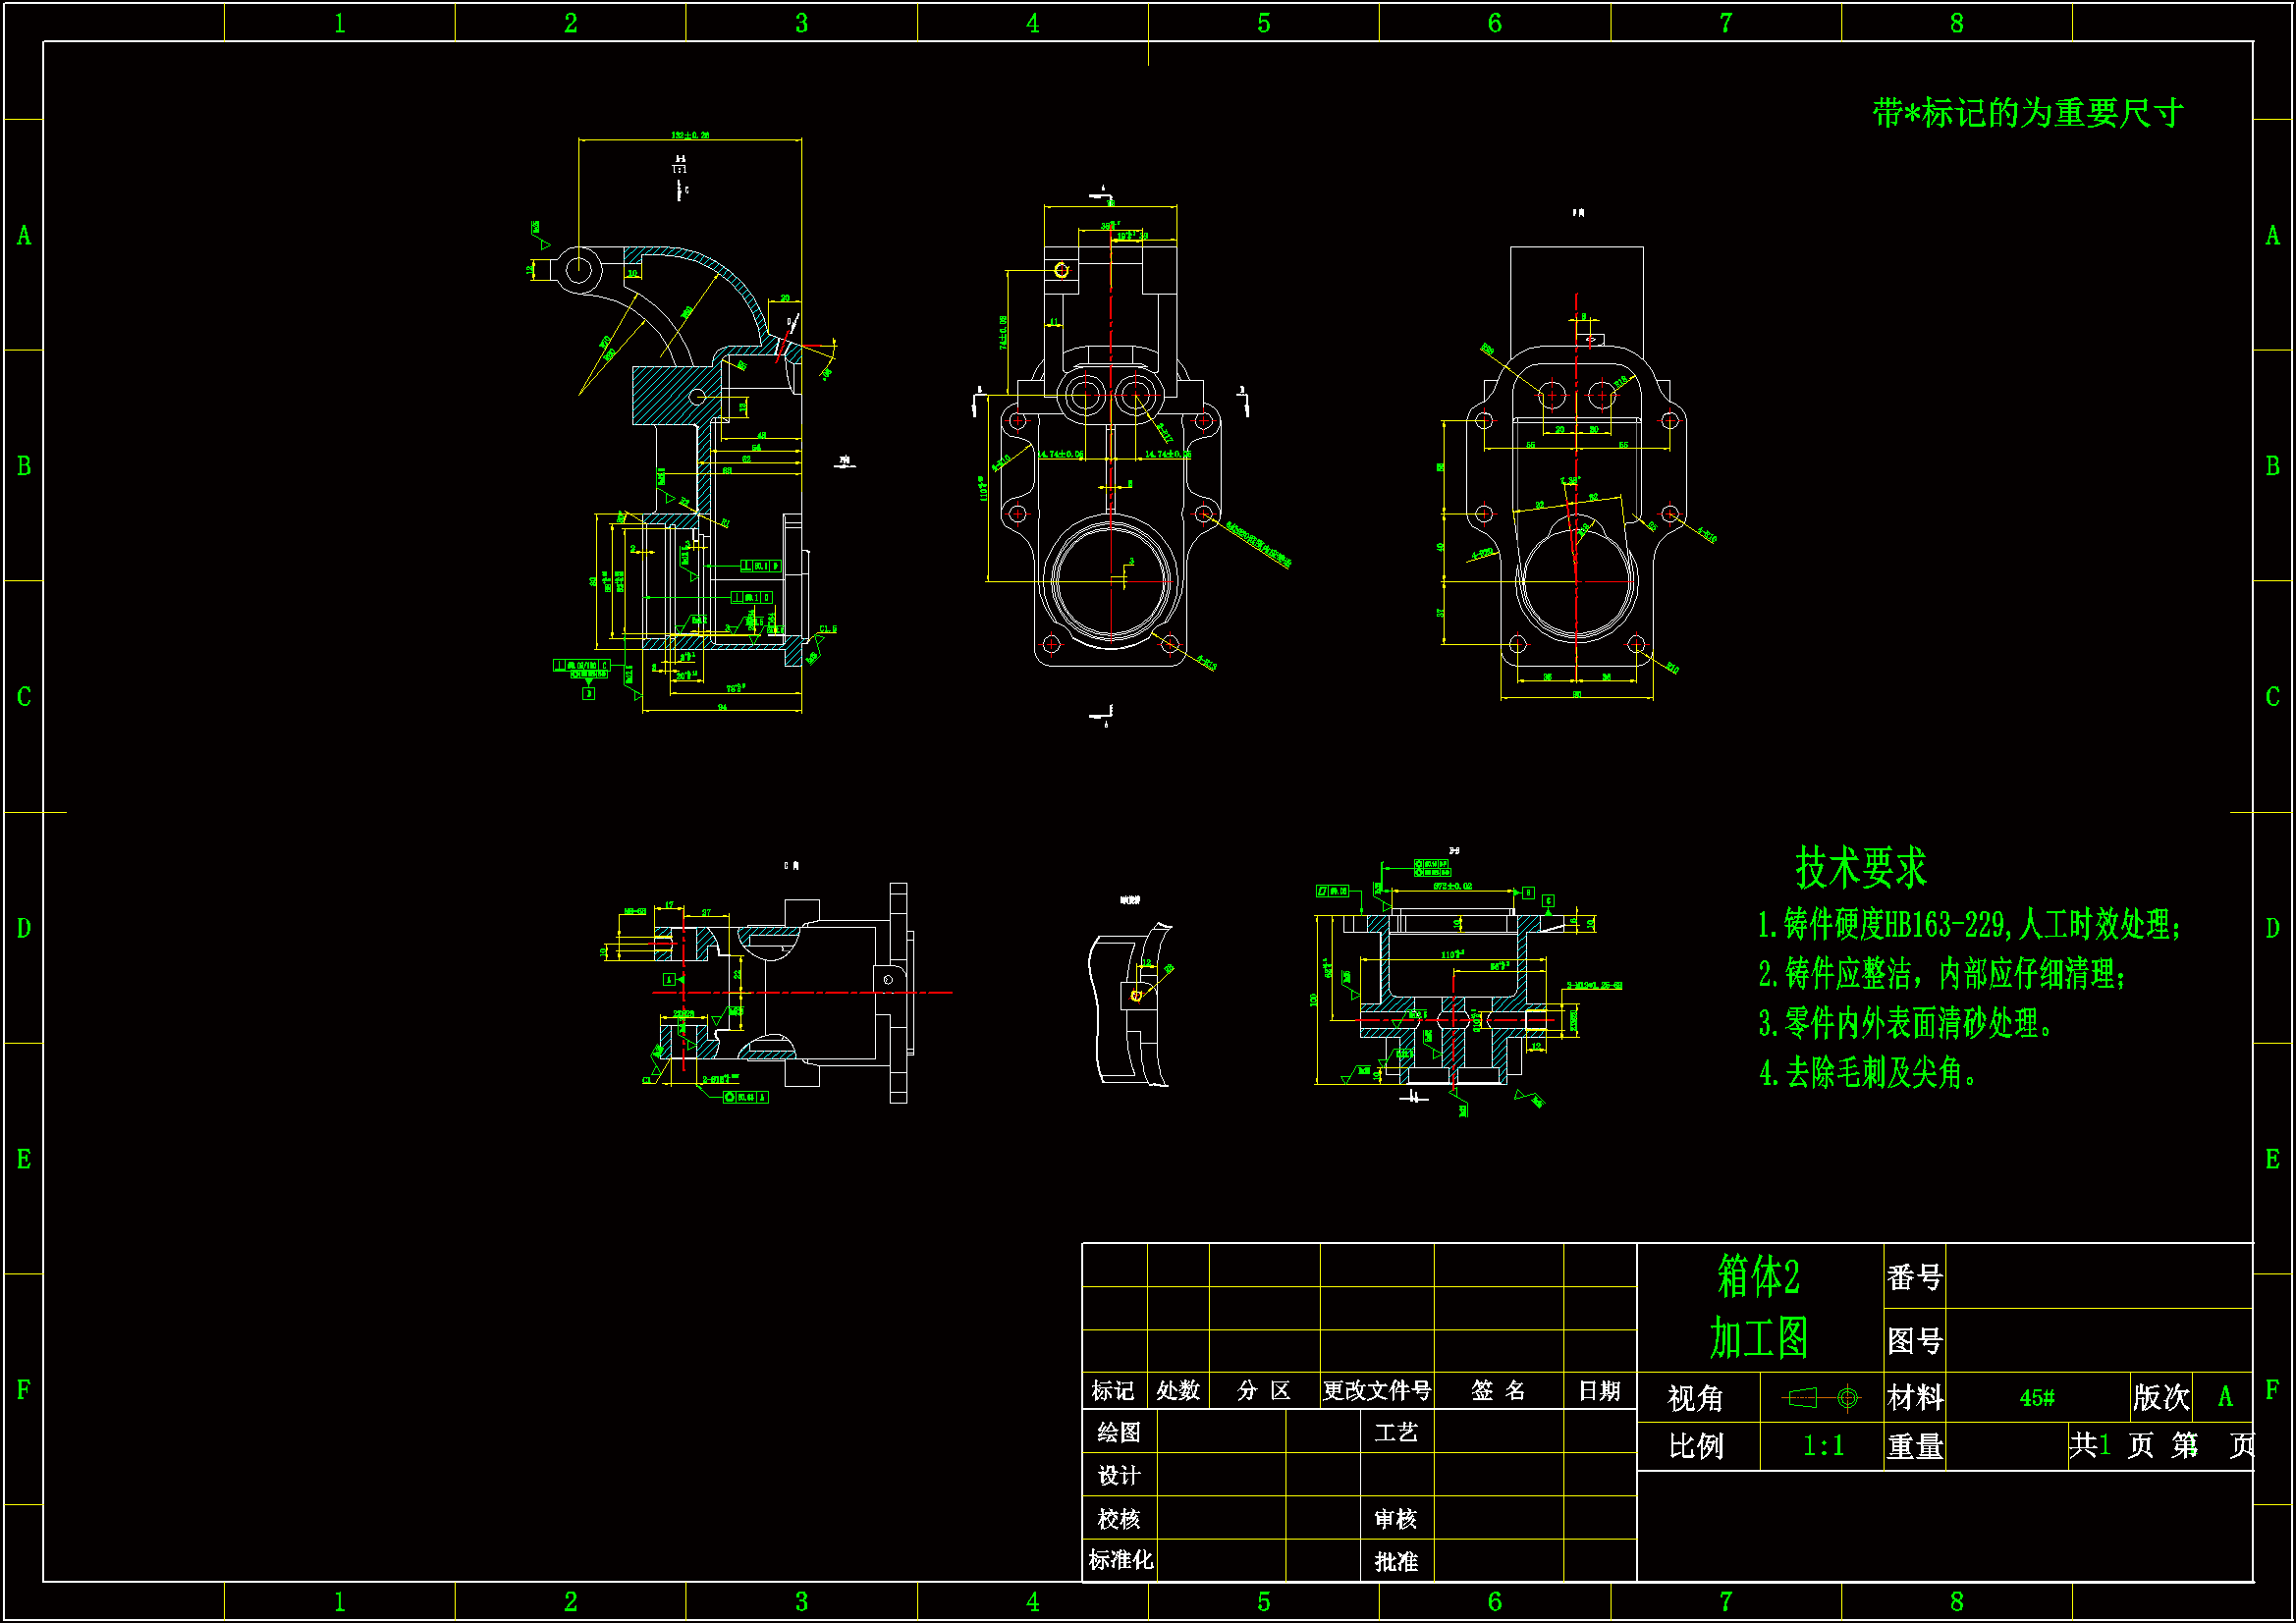Click the 加工图 drawing name text

1759,1338
